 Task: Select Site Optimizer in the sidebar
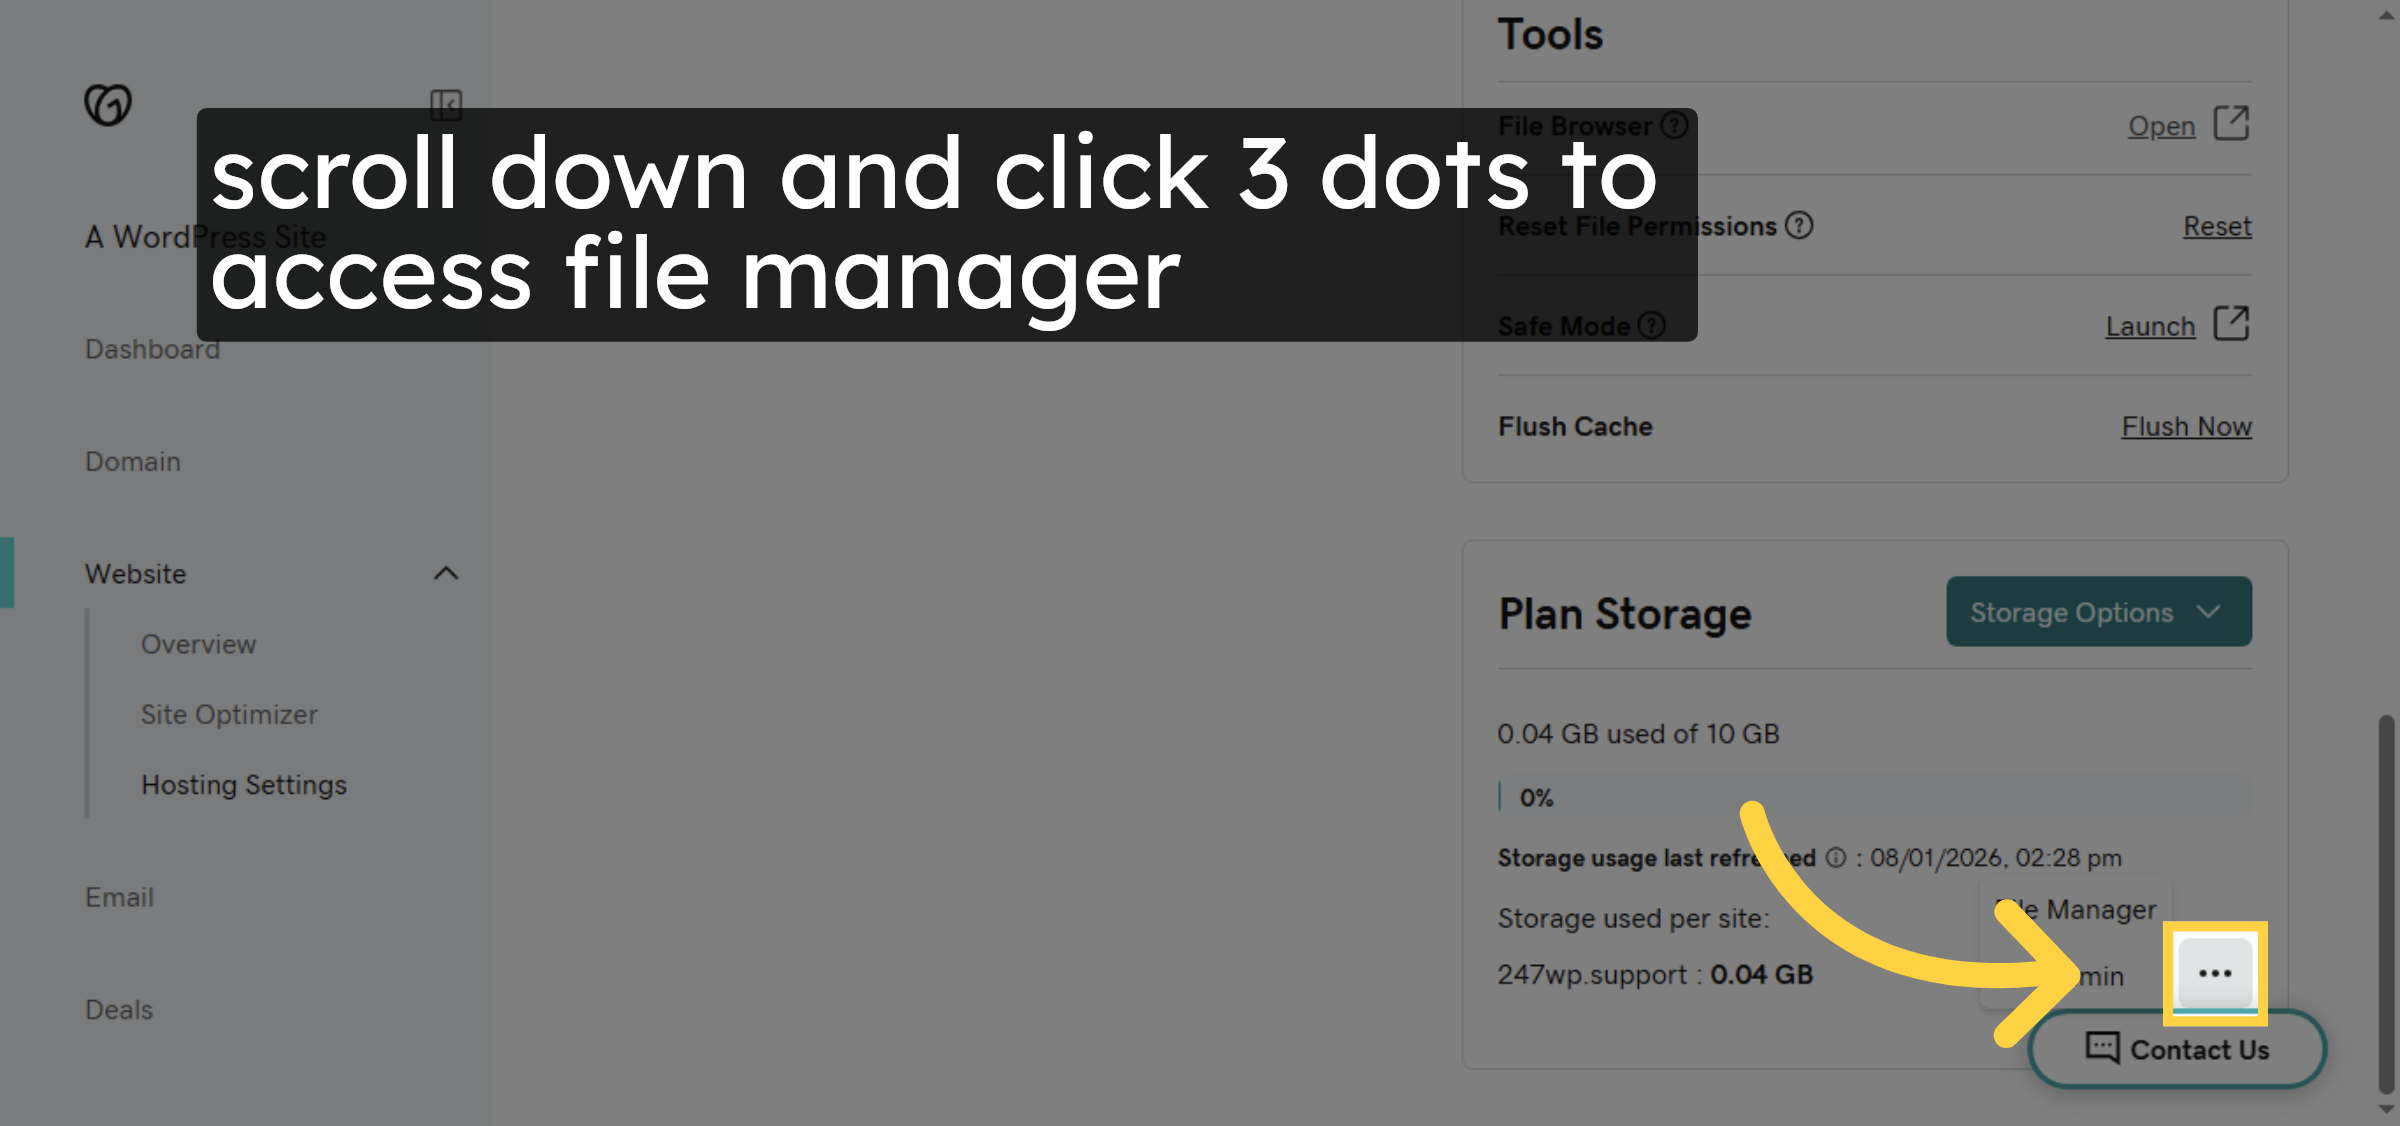(229, 714)
